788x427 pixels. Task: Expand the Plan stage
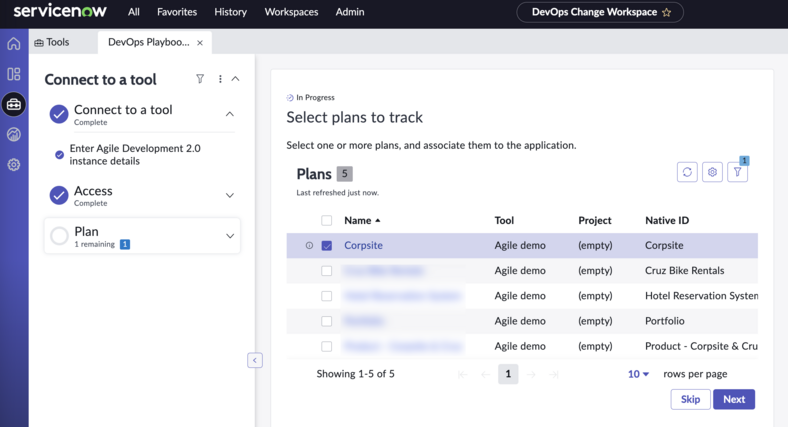pos(230,236)
